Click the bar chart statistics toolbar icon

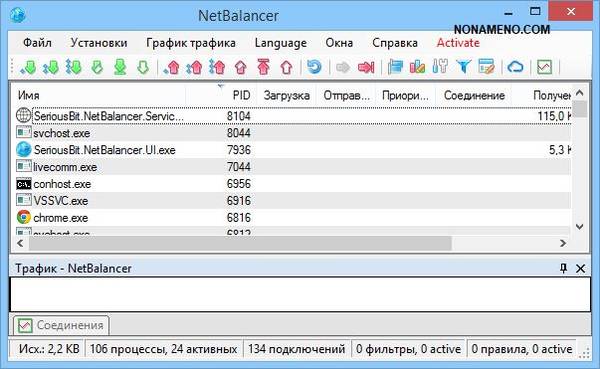pyautogui.click(x=417, y=67)
